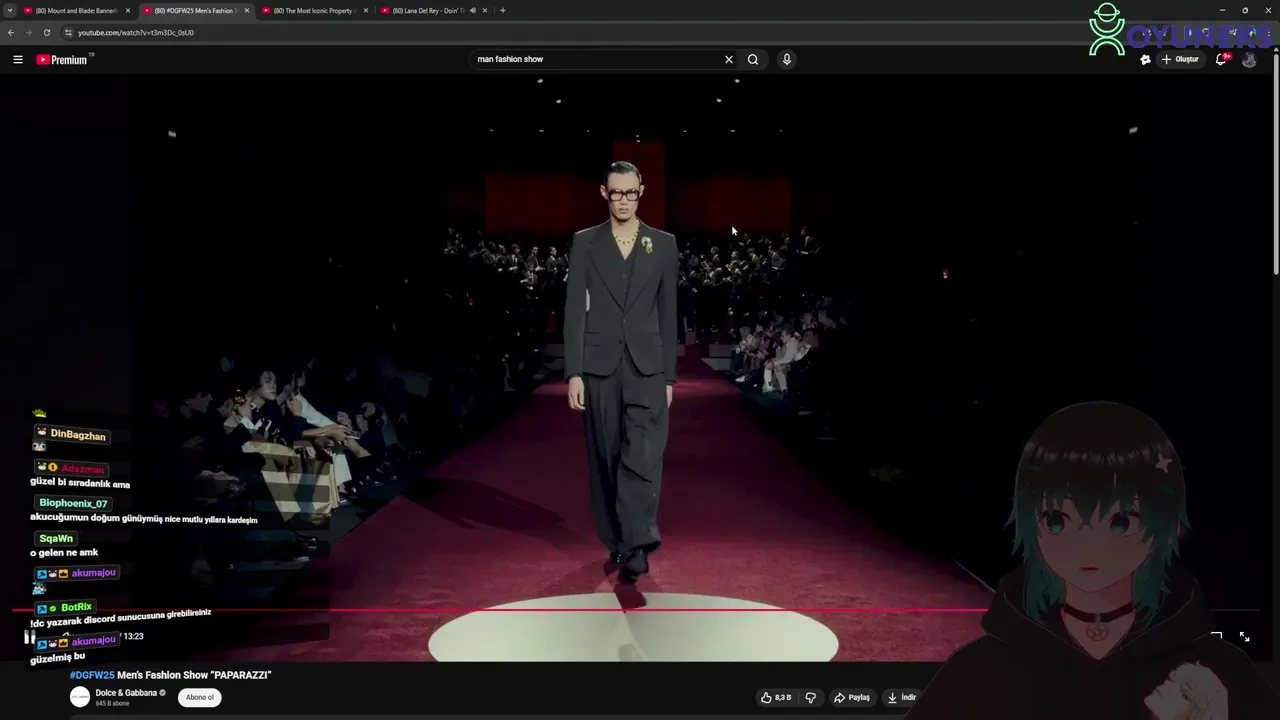Open the Dolce & Gabbana channel avatar

(x=80, y=697)
